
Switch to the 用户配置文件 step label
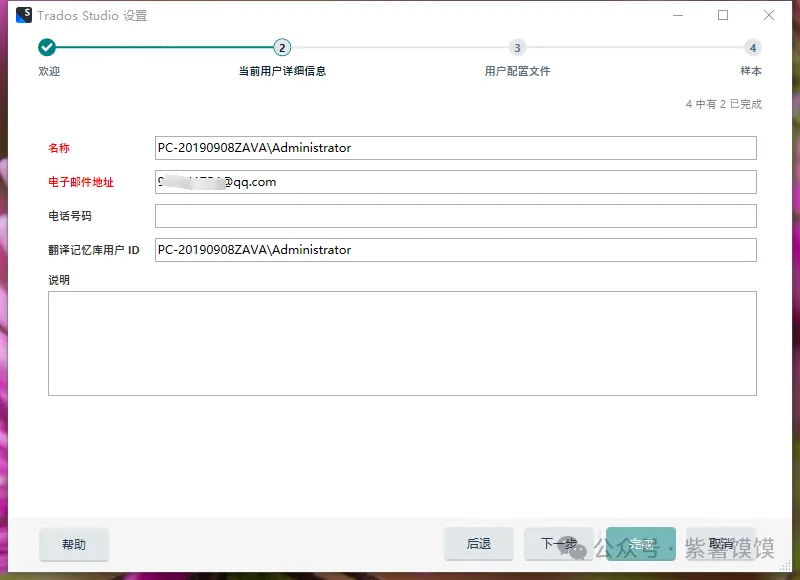[517, 71]
